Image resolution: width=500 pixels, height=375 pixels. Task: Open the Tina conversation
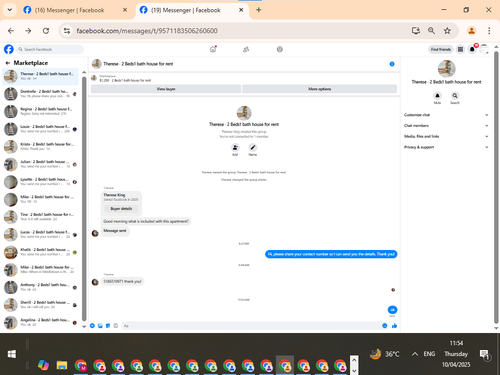pos(41,217)
